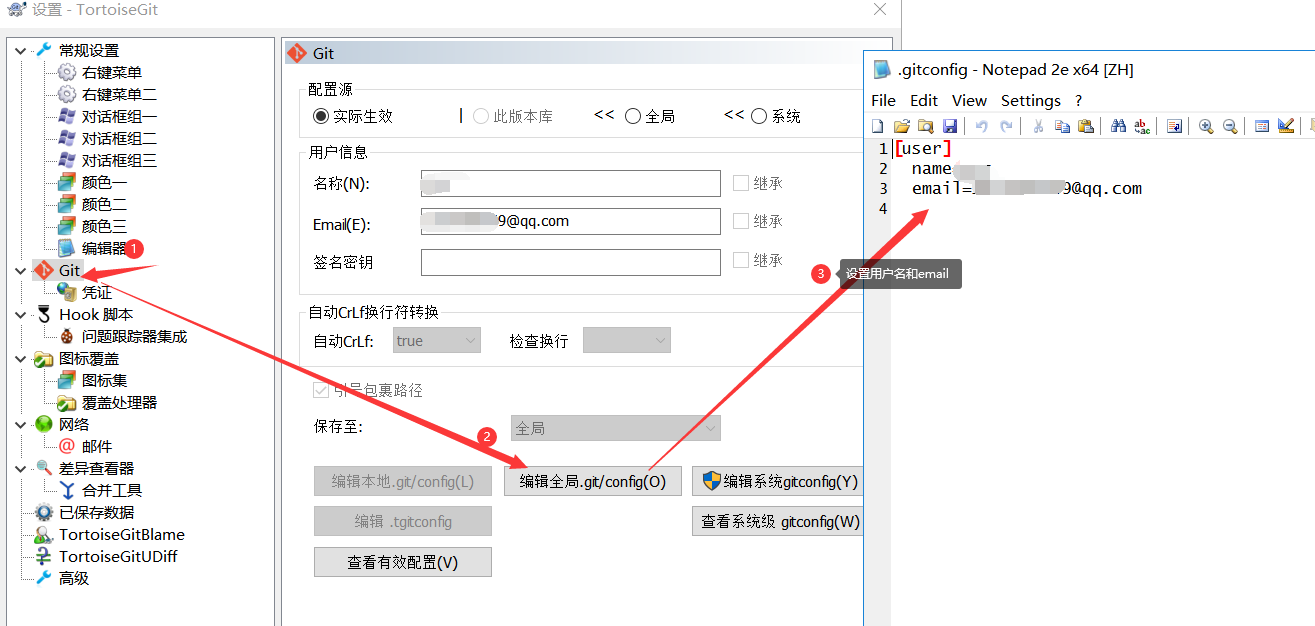1315x626 pixels.
Task: Open the Find (binoculars) tool in Notepad 2e
Action: [x=1118, y=125]
